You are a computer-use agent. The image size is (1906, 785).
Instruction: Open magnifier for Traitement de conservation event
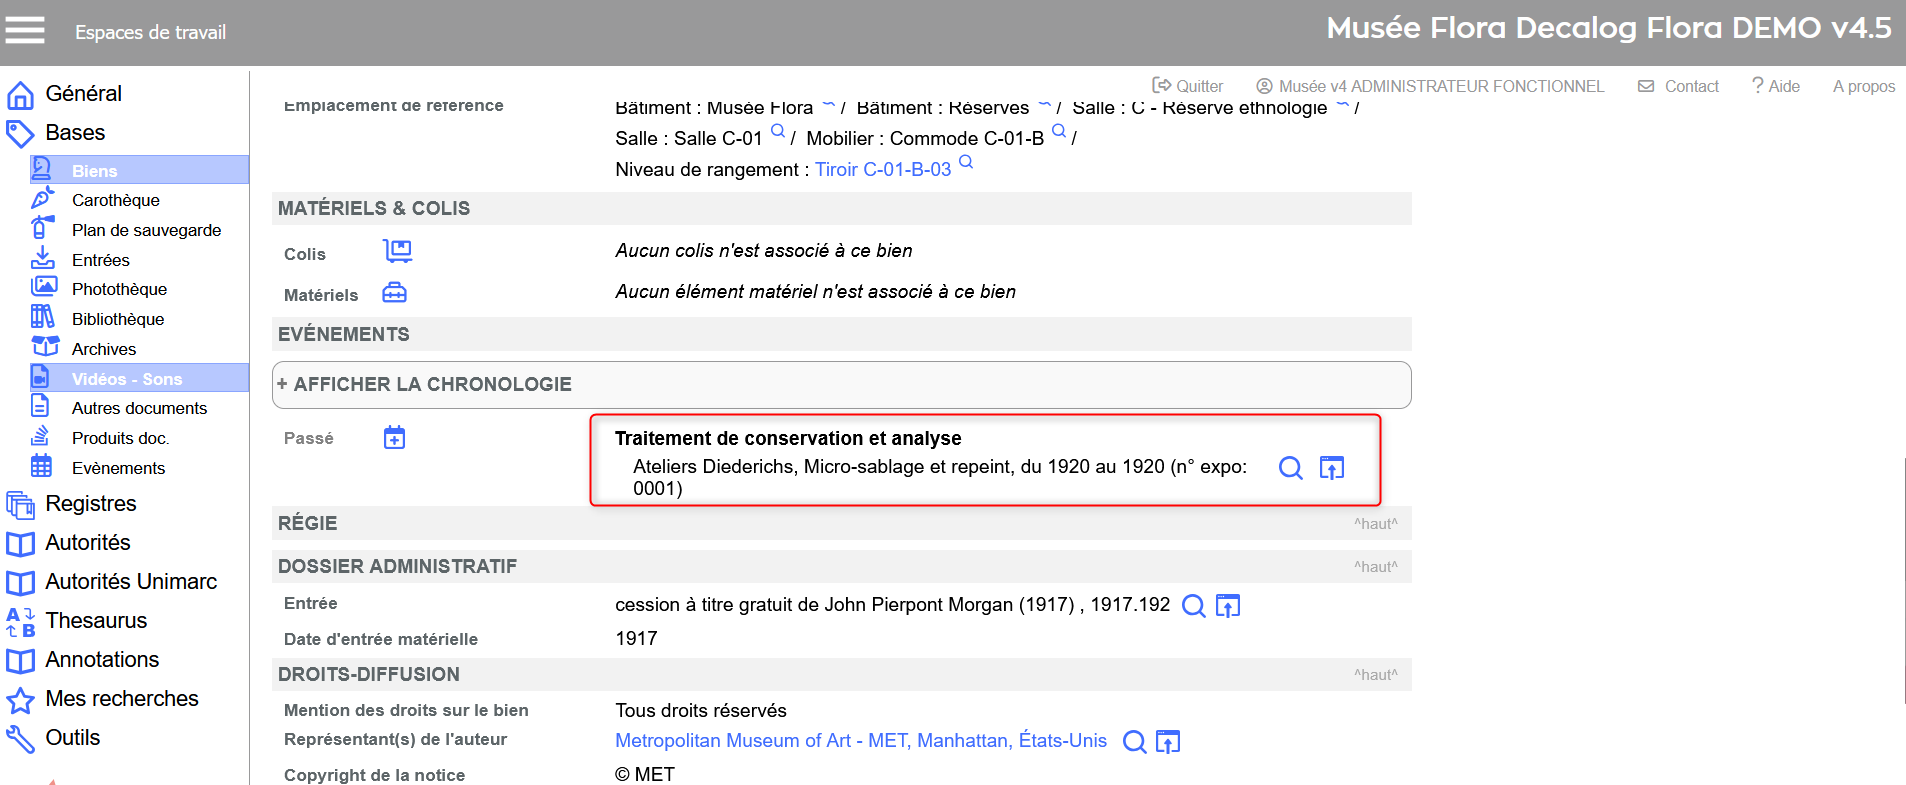coord(1290,468)
